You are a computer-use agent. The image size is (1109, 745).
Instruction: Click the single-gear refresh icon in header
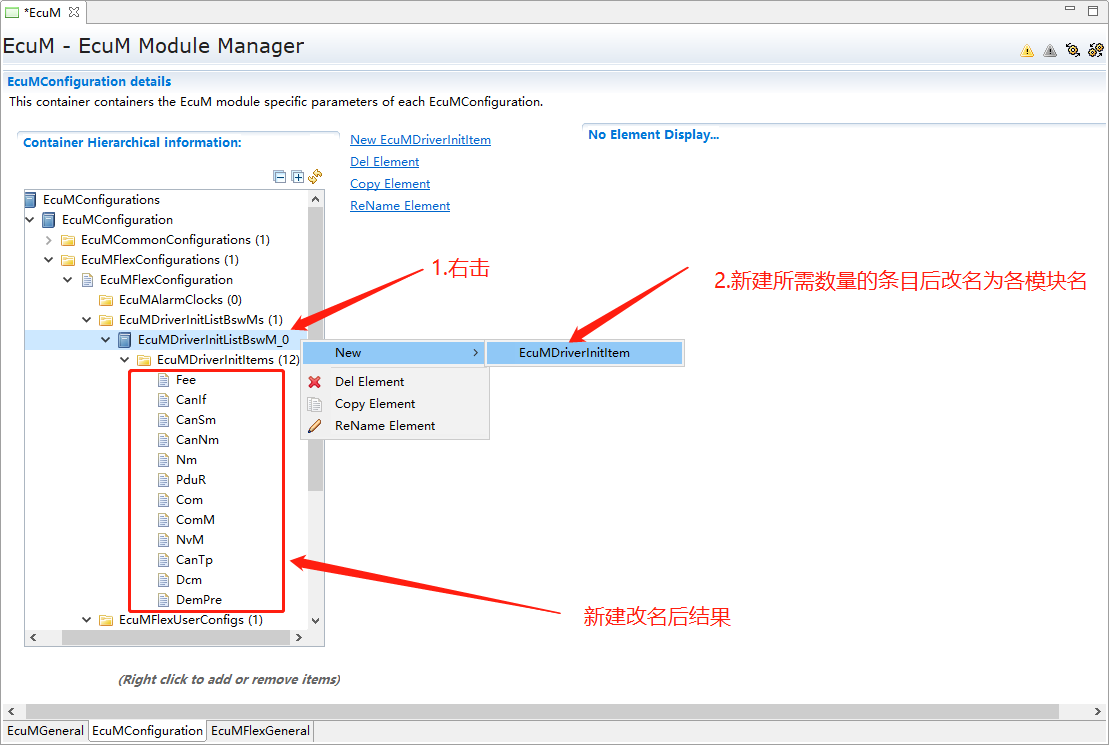coord(1073,50)
